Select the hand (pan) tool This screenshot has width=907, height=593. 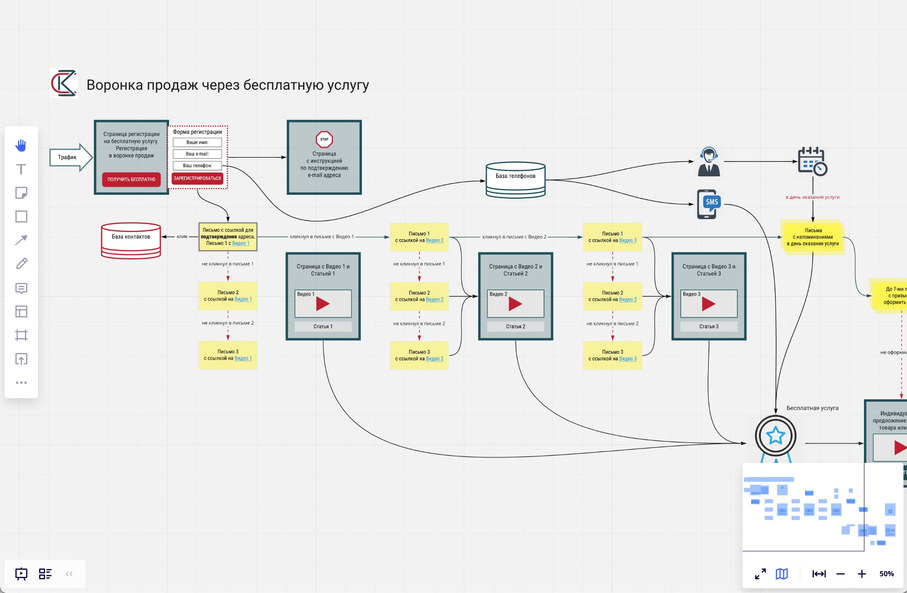21,145
